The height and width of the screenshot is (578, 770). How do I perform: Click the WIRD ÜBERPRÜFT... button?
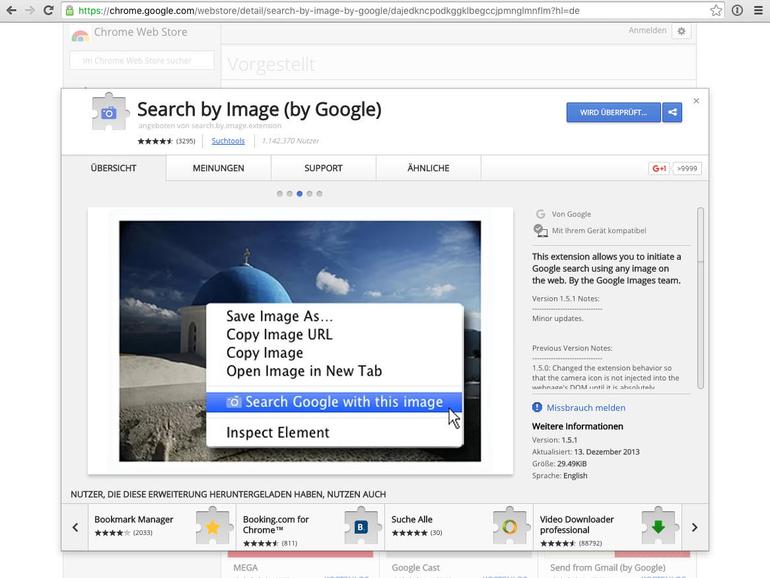point(613,112)
